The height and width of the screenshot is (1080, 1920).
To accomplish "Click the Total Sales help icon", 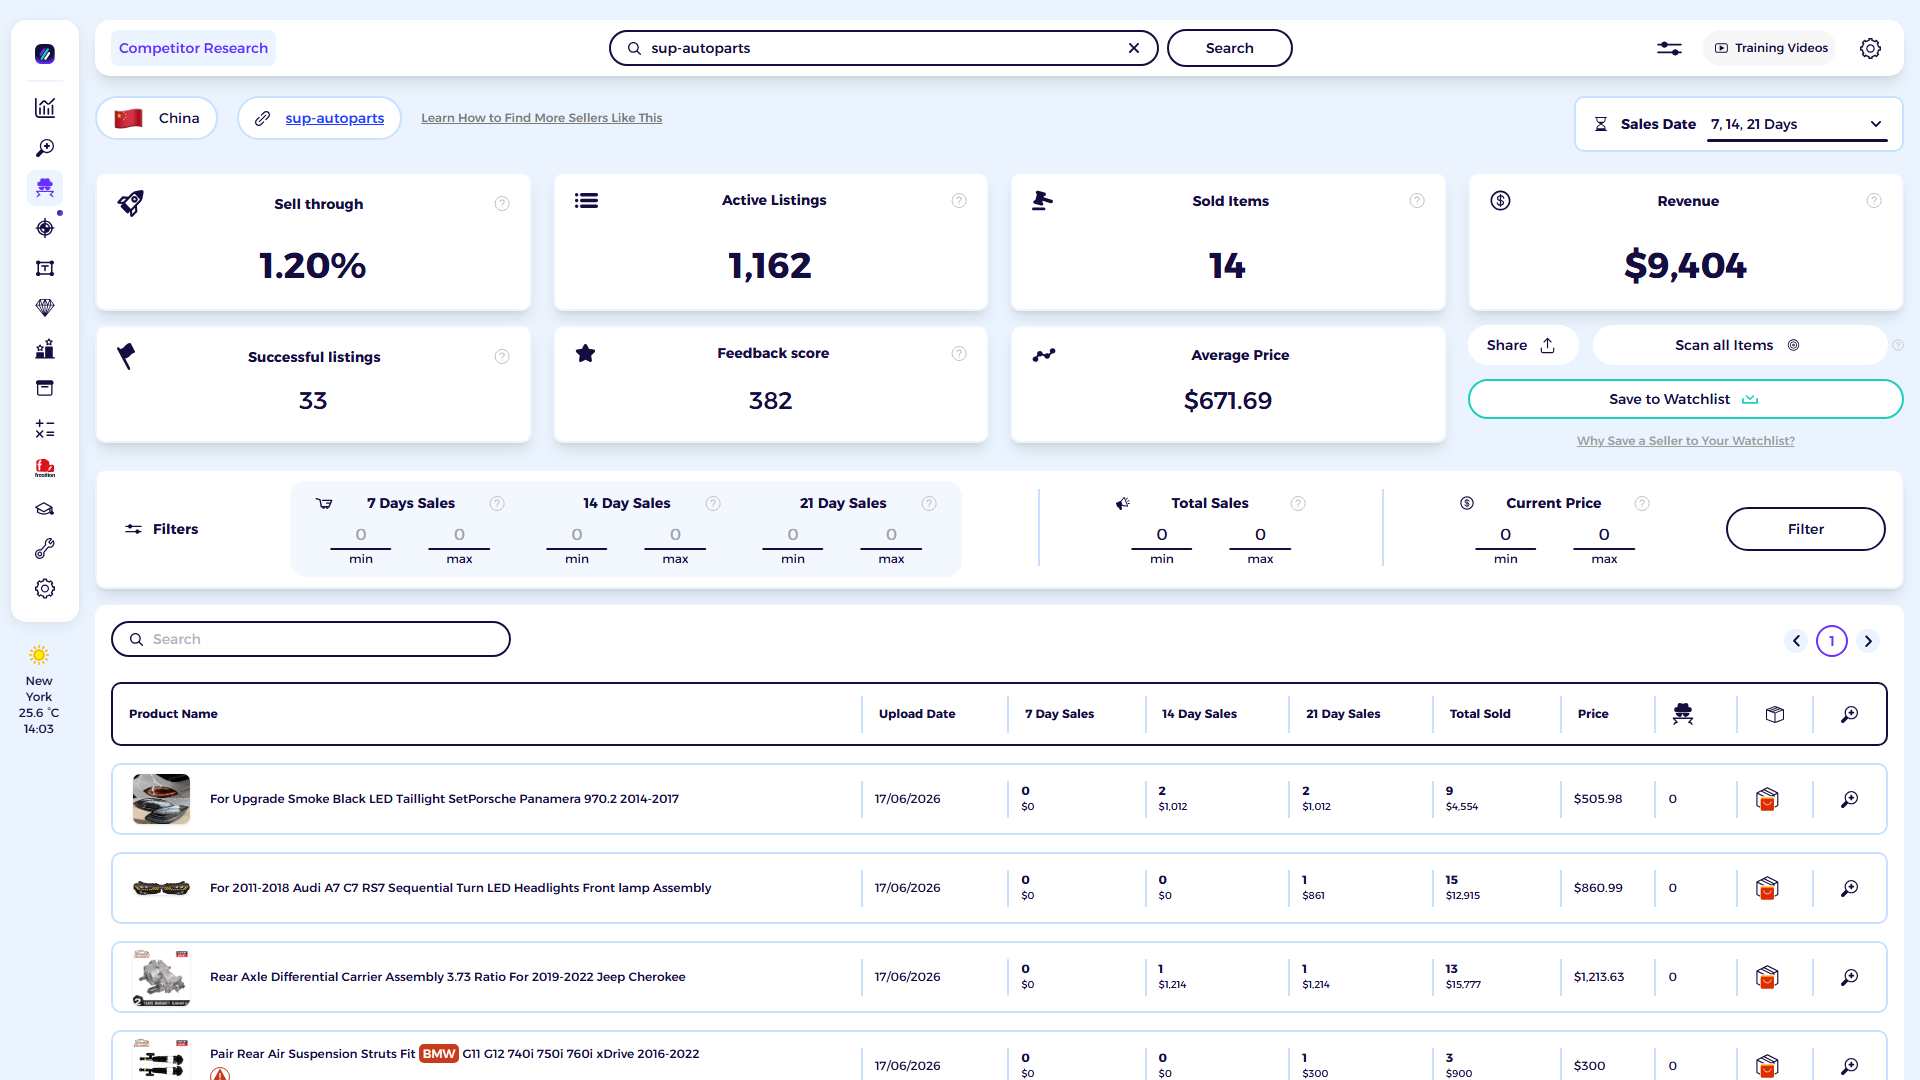I will coord(1298,504).
